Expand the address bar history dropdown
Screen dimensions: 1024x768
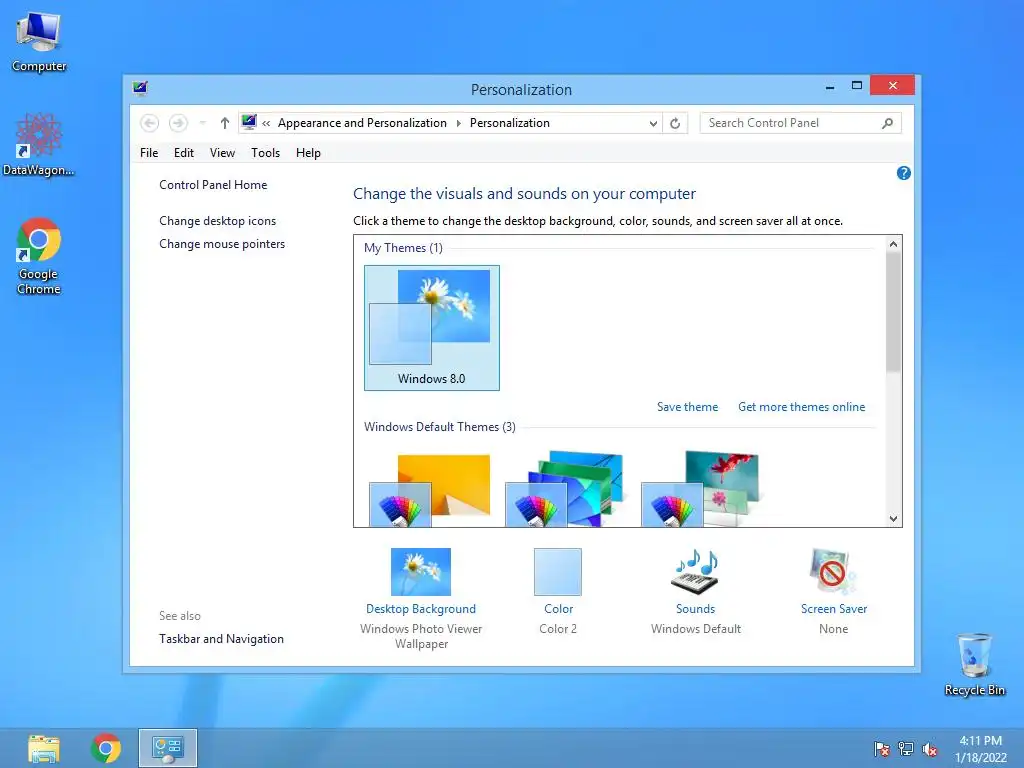653,123
